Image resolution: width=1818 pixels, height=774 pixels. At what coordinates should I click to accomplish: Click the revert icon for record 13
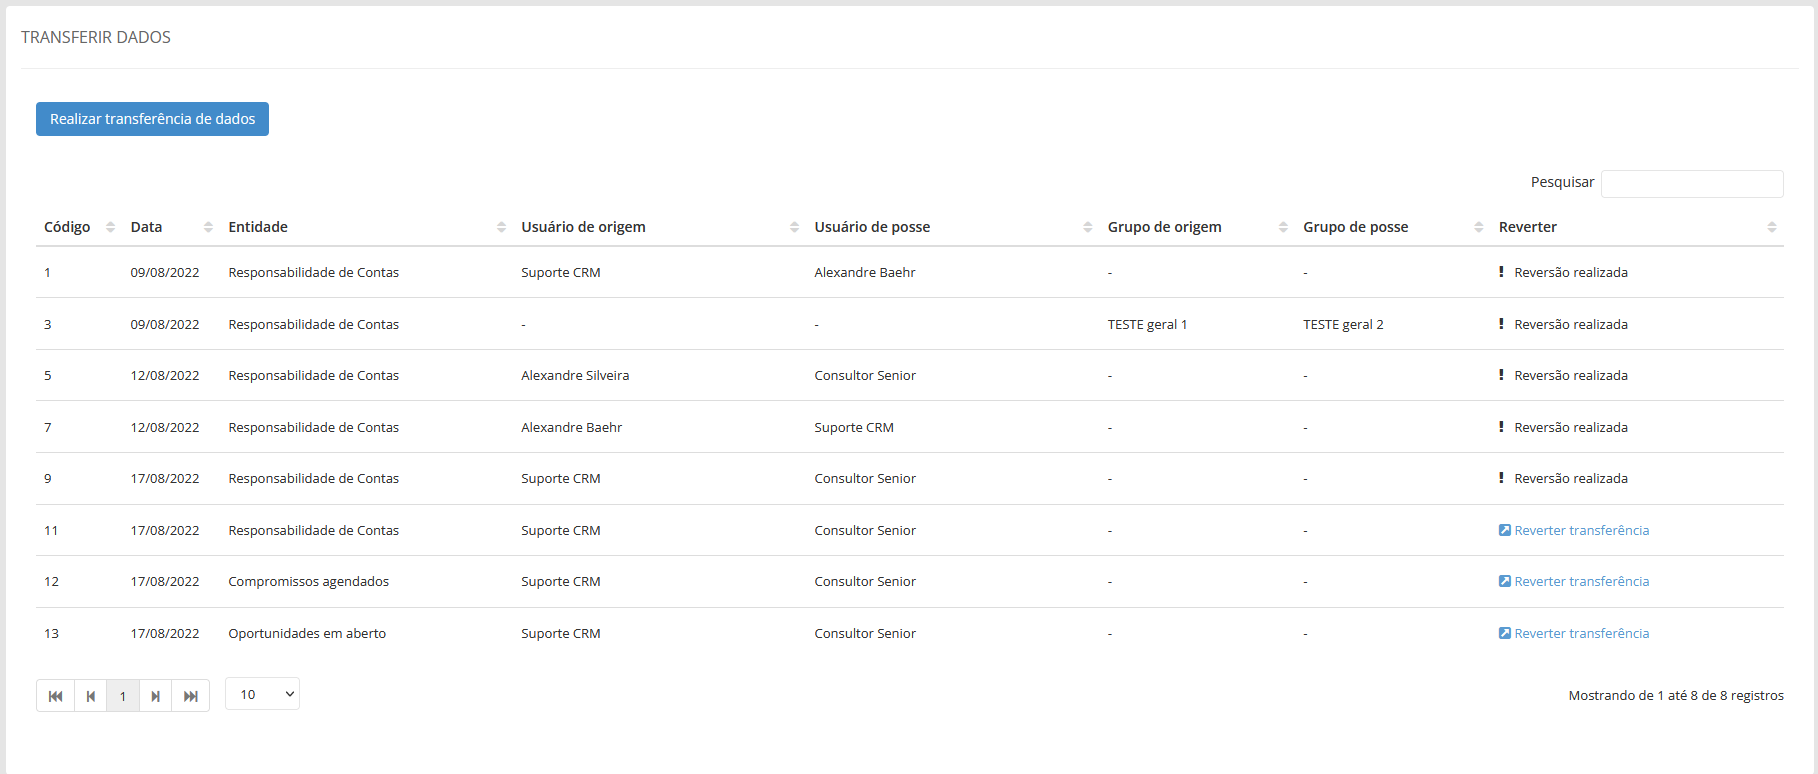coord(1505,633)
